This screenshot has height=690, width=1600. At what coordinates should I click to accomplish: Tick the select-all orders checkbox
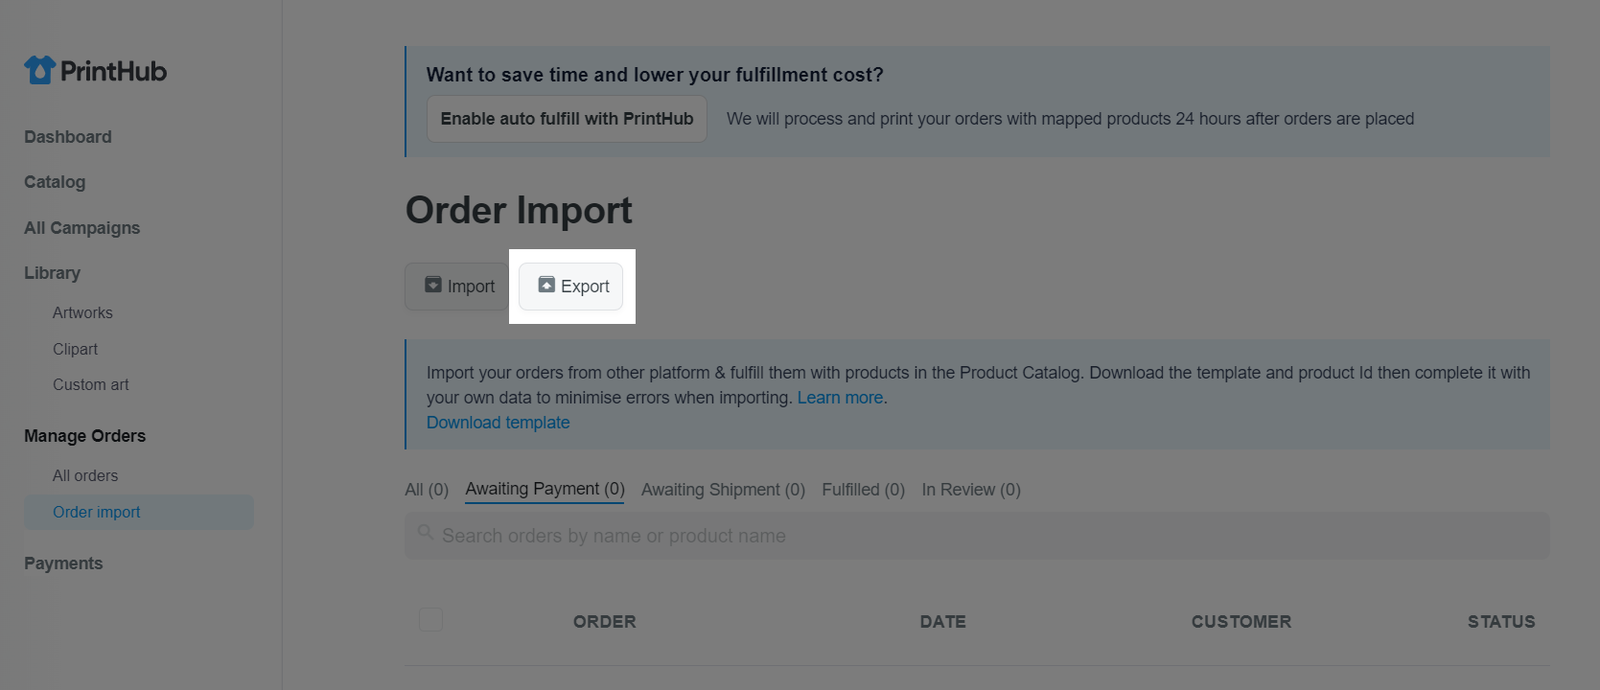click(x=431, y=620)
